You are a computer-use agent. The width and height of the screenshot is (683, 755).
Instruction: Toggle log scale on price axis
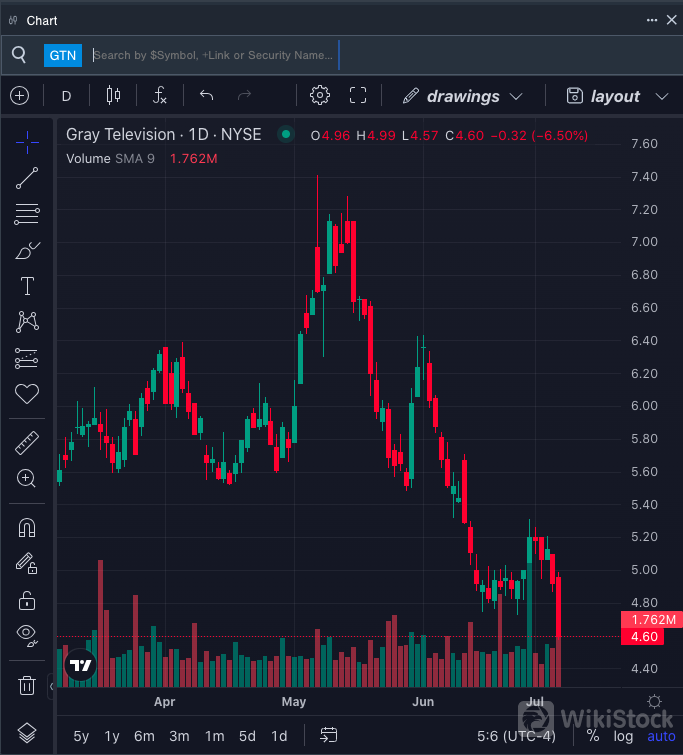tap(623, 736)
